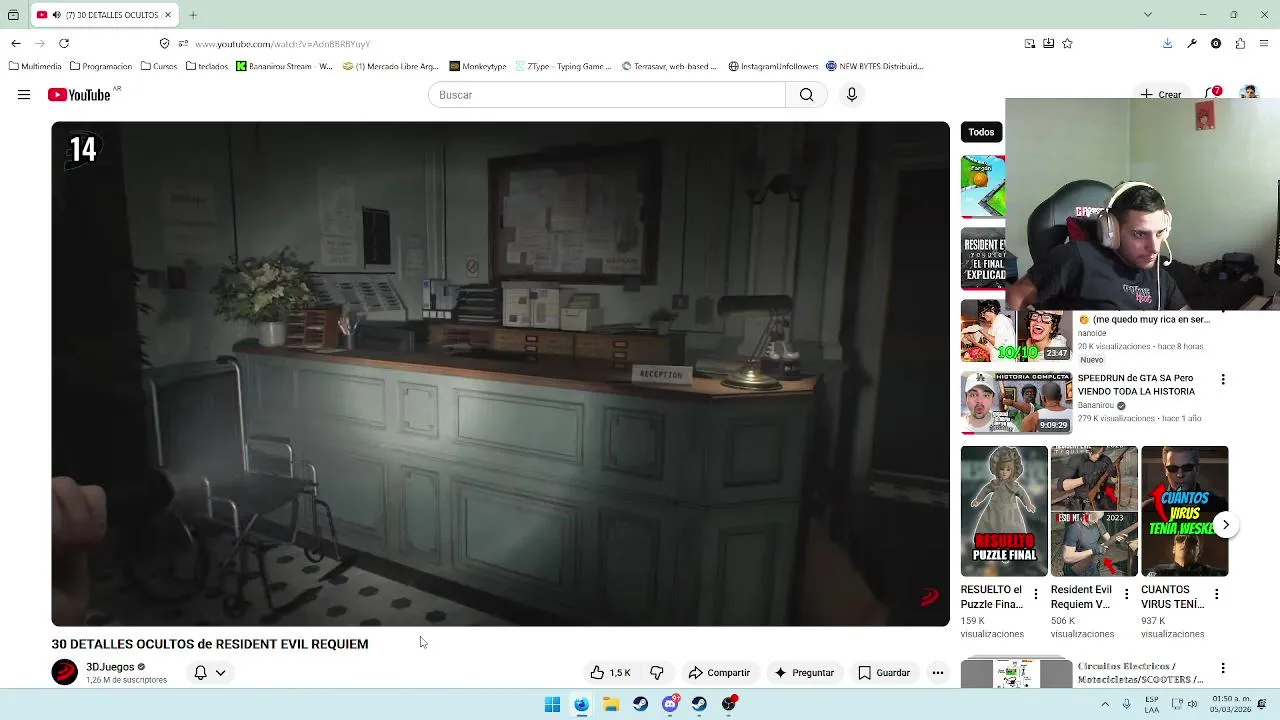The width and height of the screenshot is (1280, 720).
Task: Show hidden system tray icons chevron
Action: (1106, 704)
